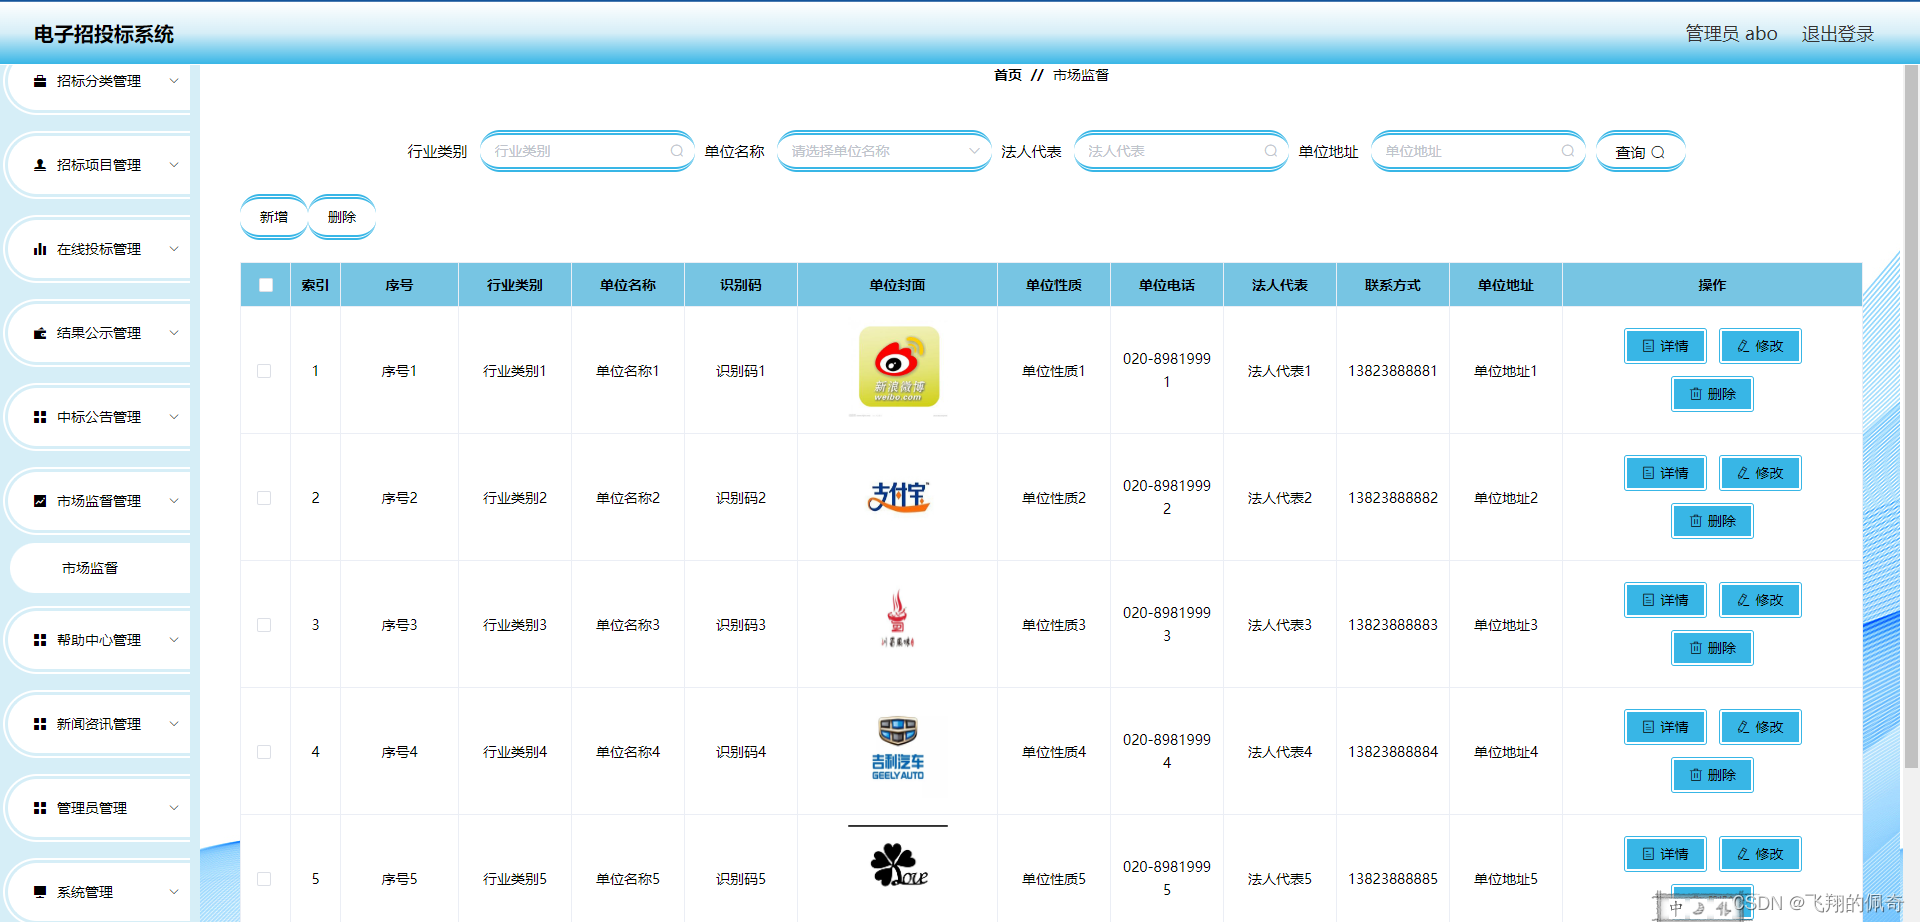The height and width of the screenshot is (922, 1920).
Task: Click the 结果公示管理 pie-chart icon
Action: (40, 332)
